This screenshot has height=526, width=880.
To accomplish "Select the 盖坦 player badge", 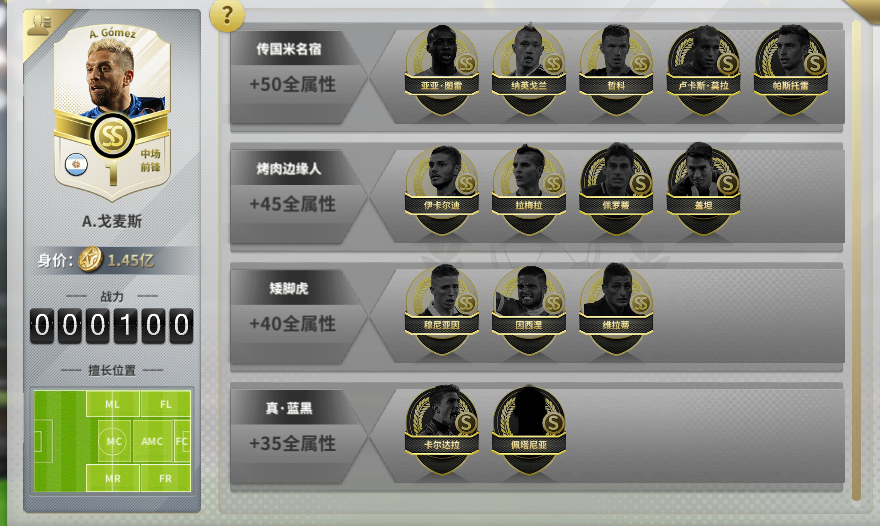I will 703,190.
